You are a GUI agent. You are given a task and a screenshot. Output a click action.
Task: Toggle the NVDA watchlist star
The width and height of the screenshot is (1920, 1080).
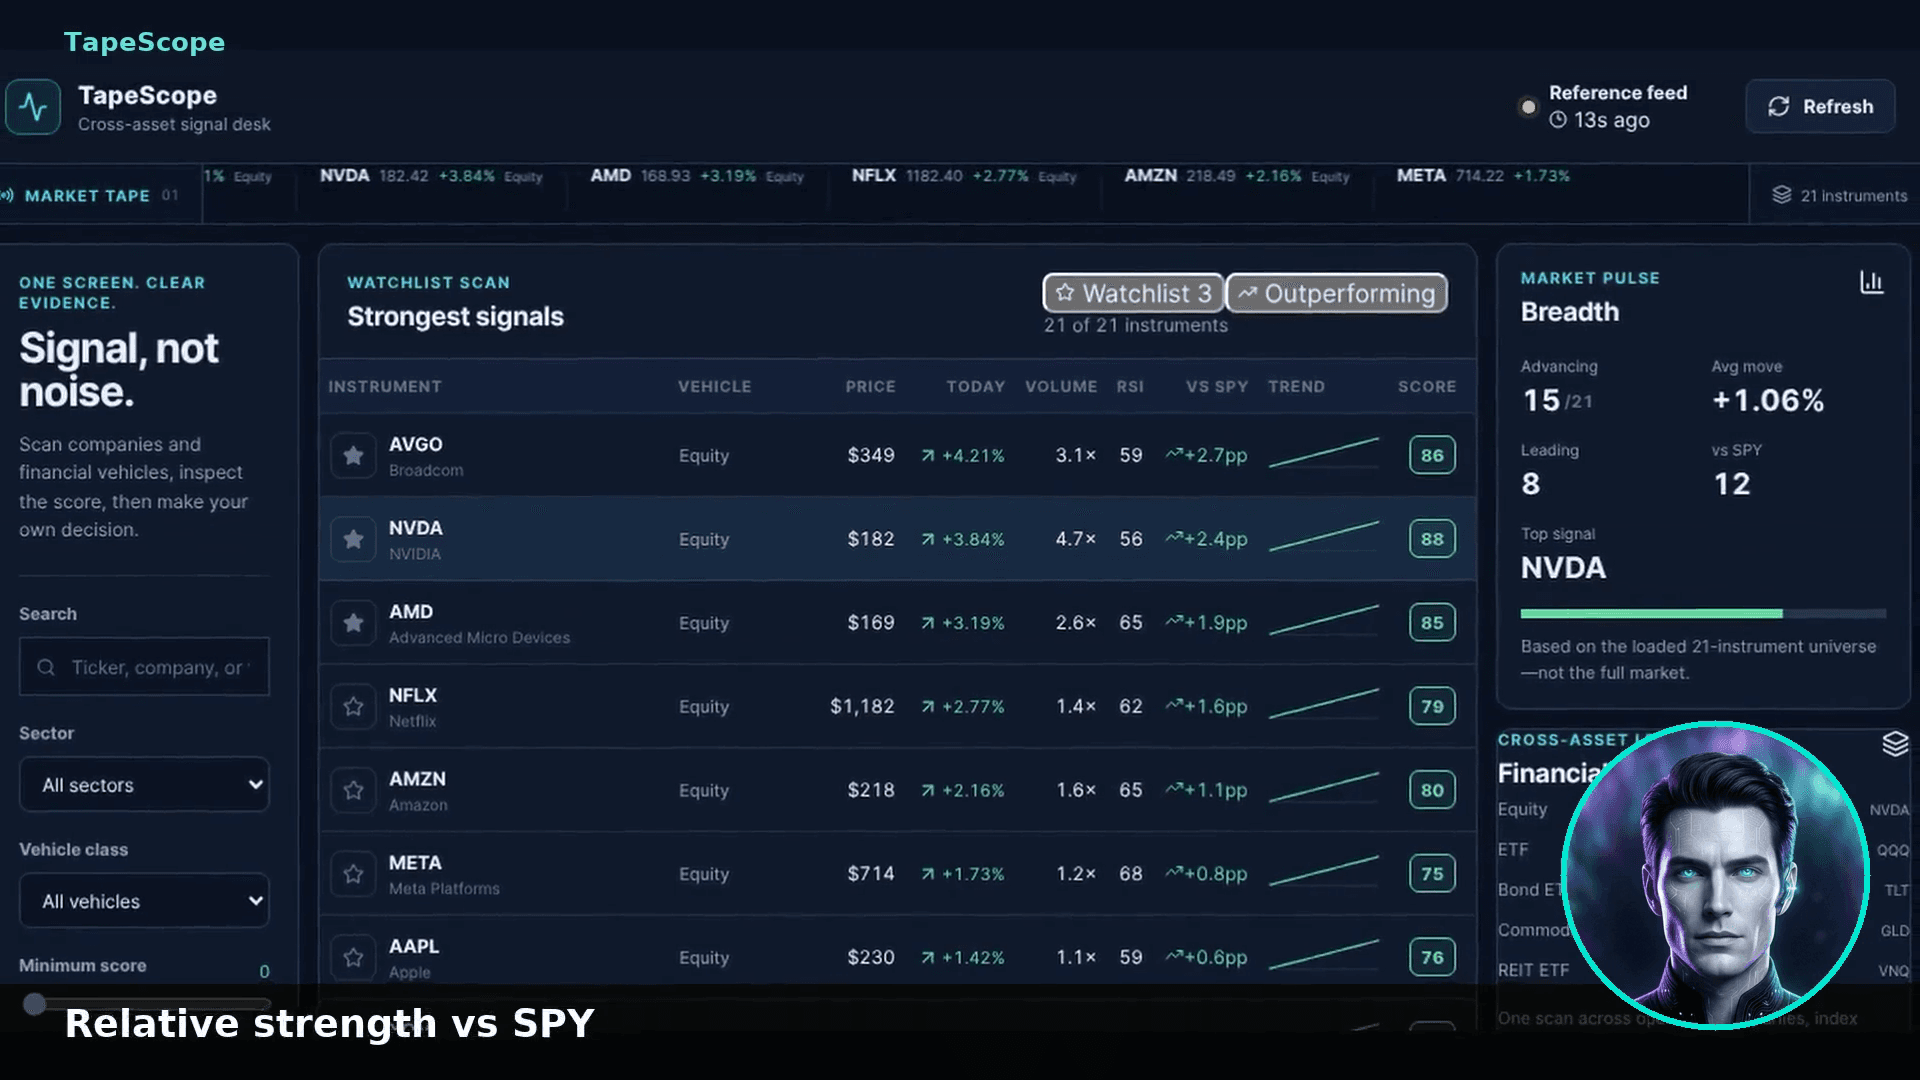[x=353, y=540]
